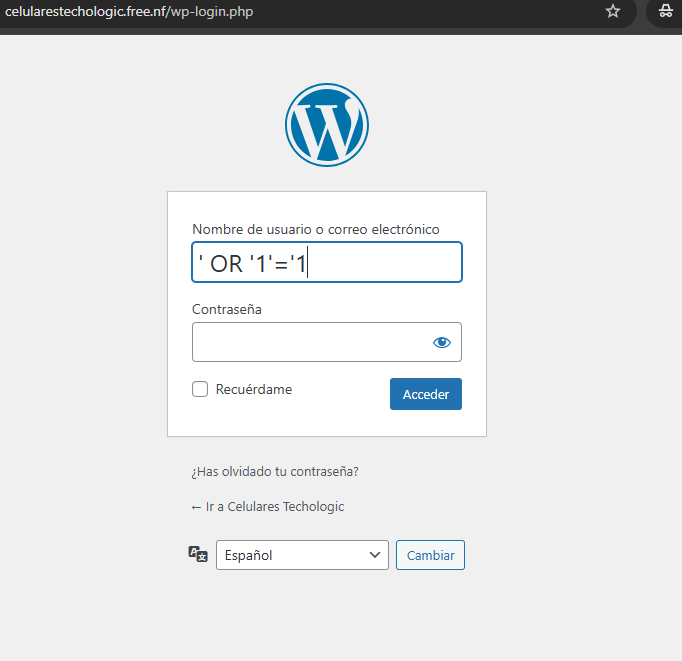Click the Contraseña label
The image size is (682, 661).
tap(227, 309)
